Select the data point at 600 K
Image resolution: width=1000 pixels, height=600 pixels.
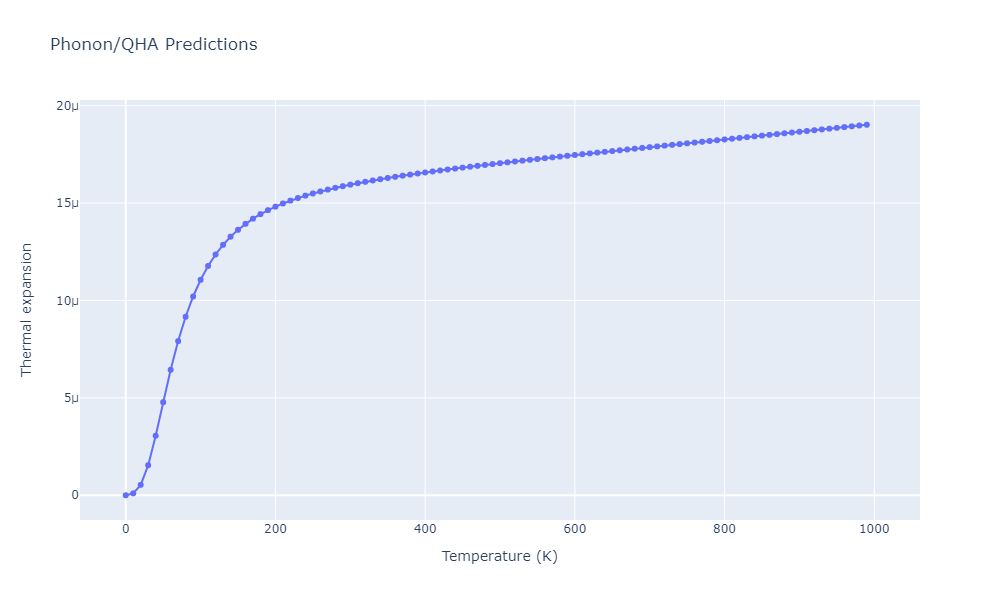tap(575, 155)
